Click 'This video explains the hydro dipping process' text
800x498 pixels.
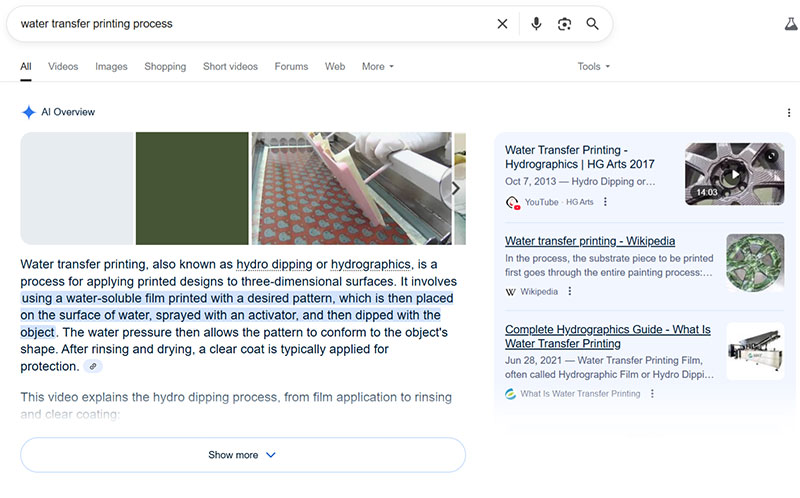(x=148, y=397)
